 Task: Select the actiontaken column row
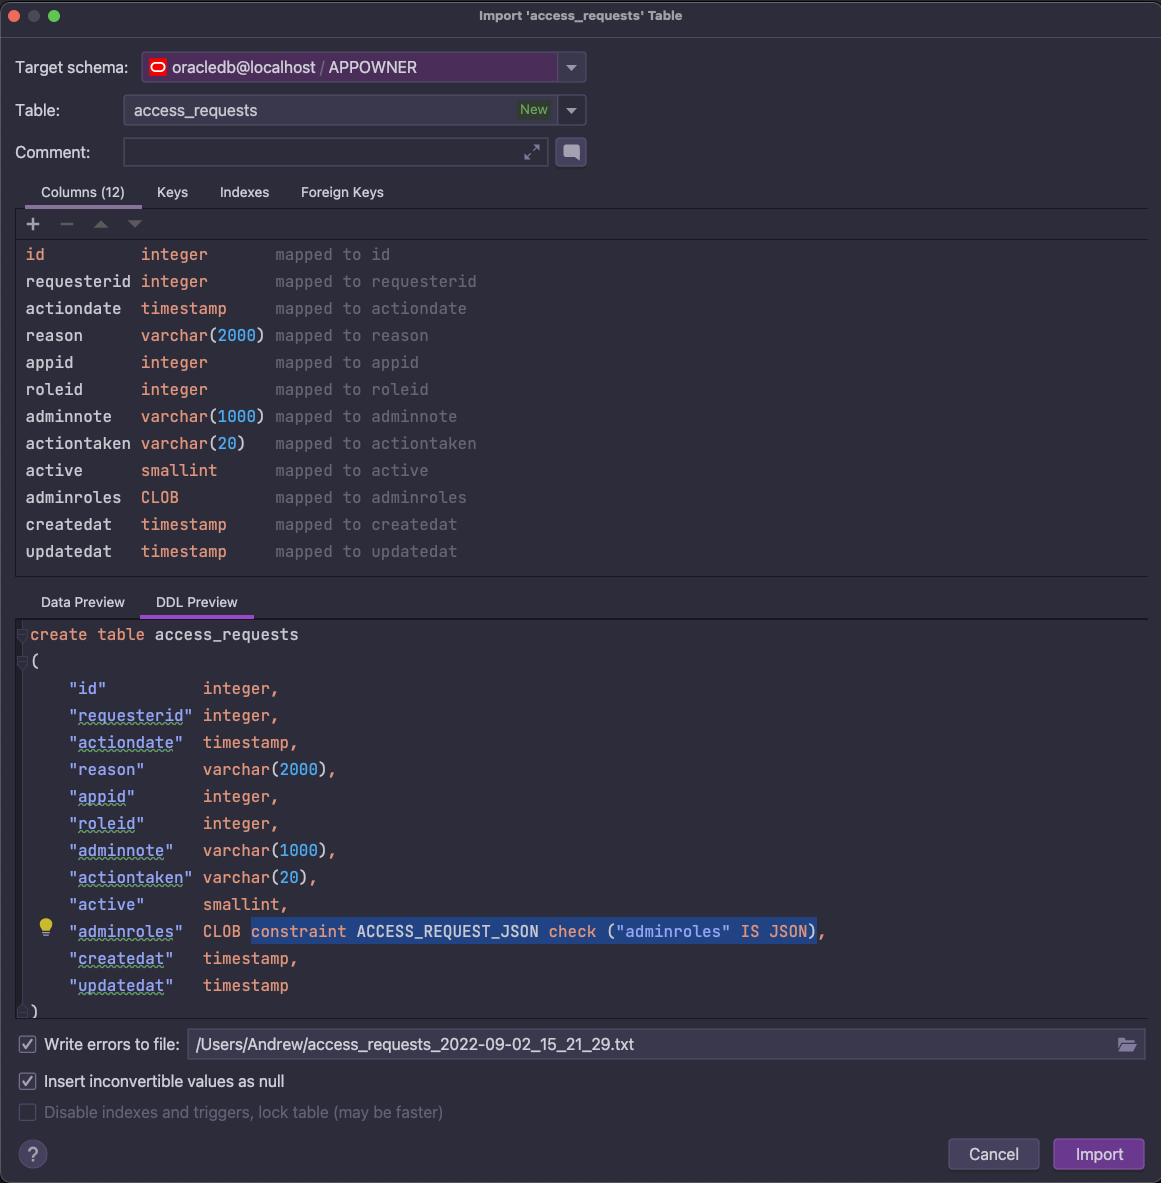[x=581, y=444]
